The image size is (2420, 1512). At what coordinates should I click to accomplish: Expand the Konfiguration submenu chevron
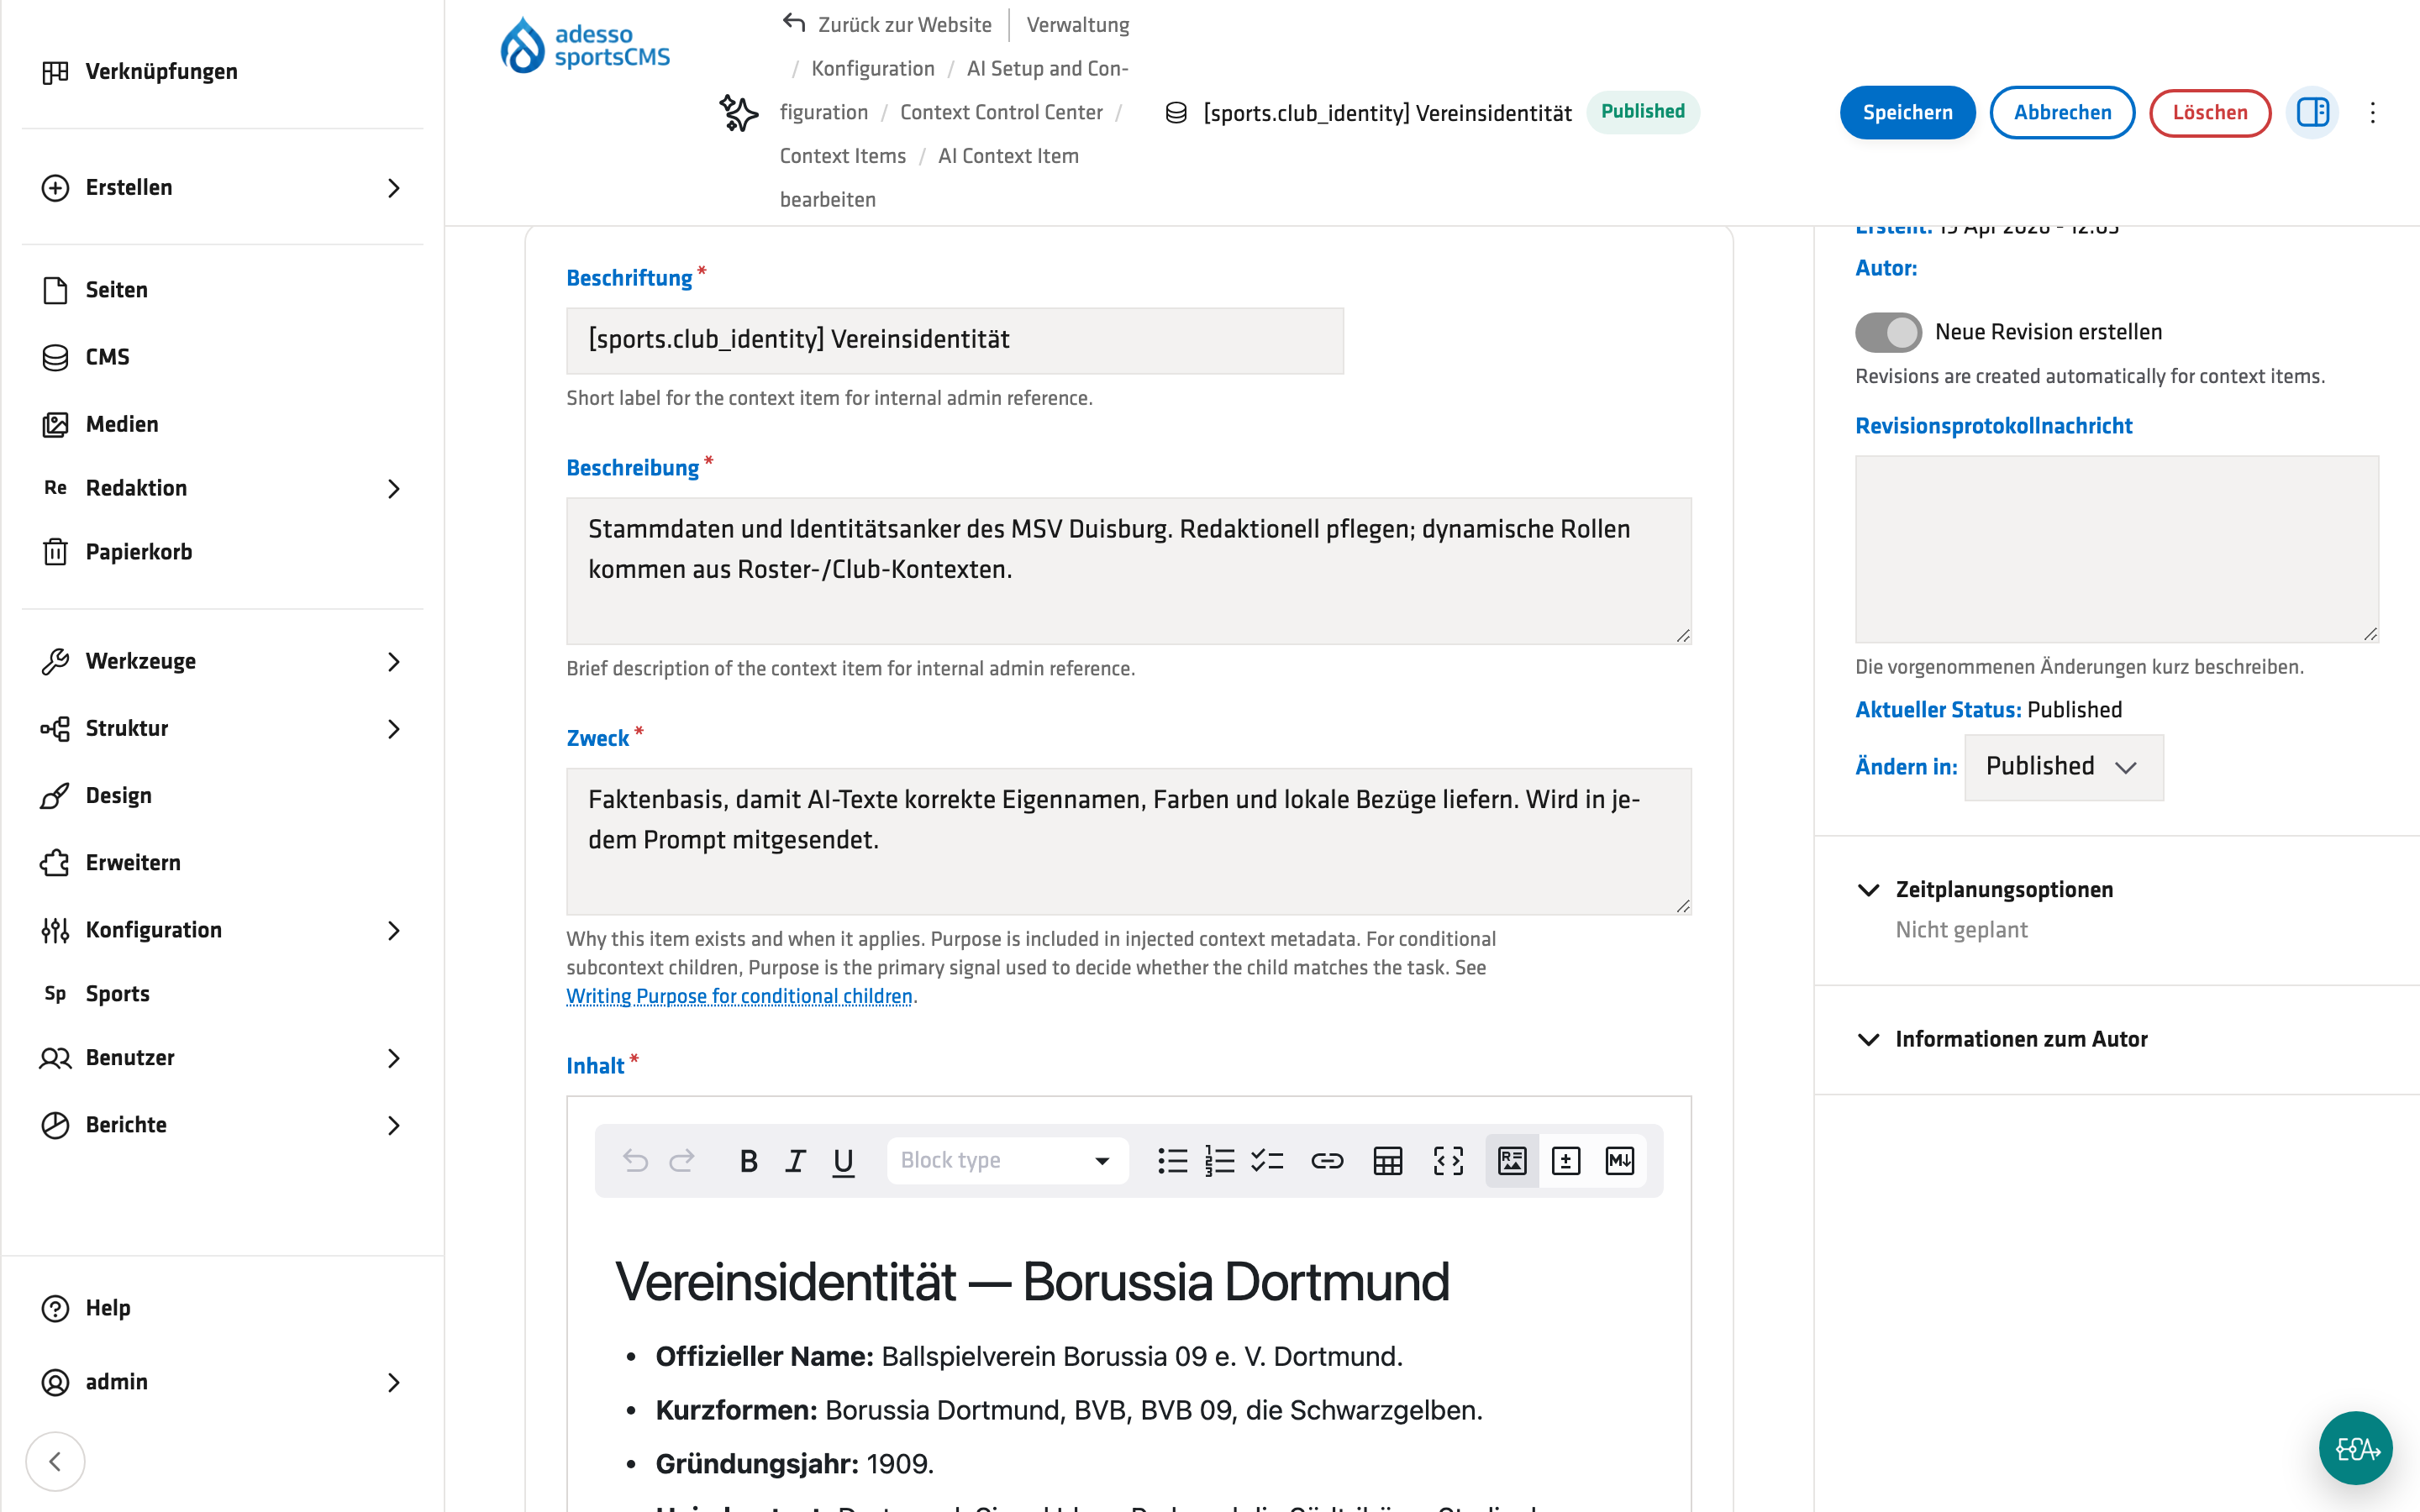(x=394, y=931)
